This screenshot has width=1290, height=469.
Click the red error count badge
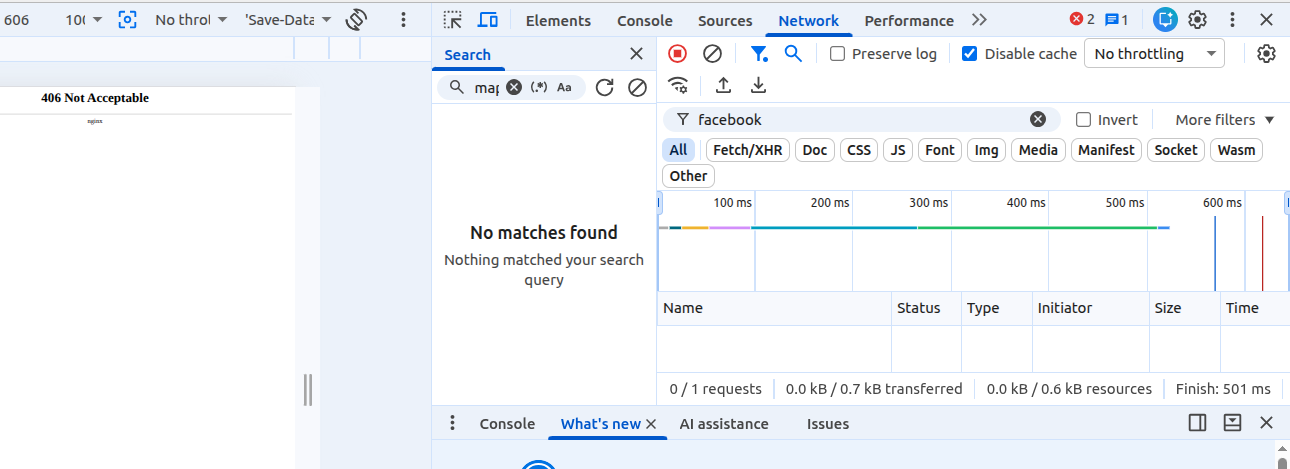[1082, 19]
